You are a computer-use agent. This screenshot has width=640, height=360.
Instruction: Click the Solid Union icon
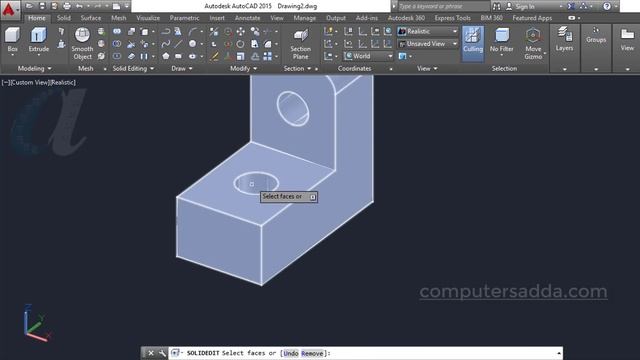tap(117, 31)
